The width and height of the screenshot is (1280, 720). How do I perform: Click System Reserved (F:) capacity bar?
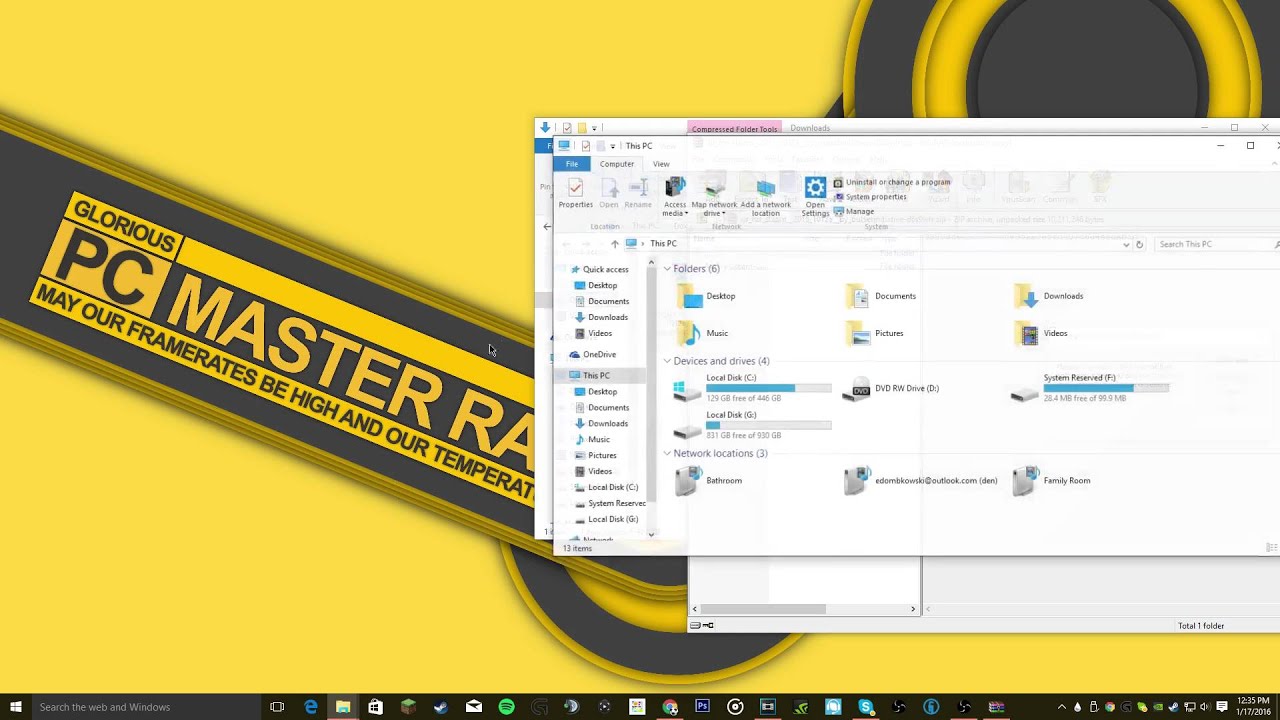[x=1106, y=387]
